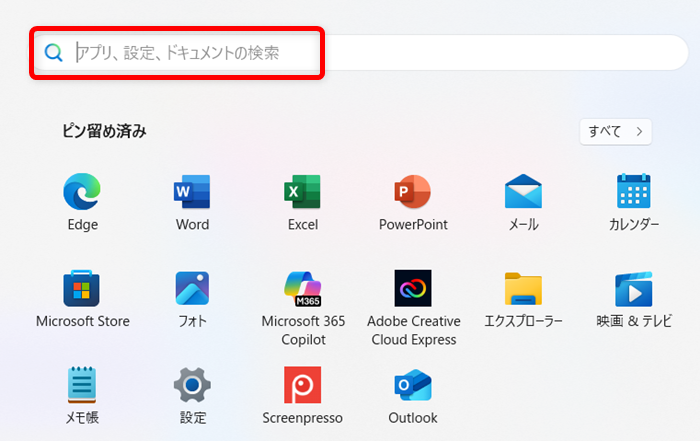Image resolution: width=700 pixels, height=441 pixels.
Task: Launch Microsoft Store icon
Action: (82, 288)
